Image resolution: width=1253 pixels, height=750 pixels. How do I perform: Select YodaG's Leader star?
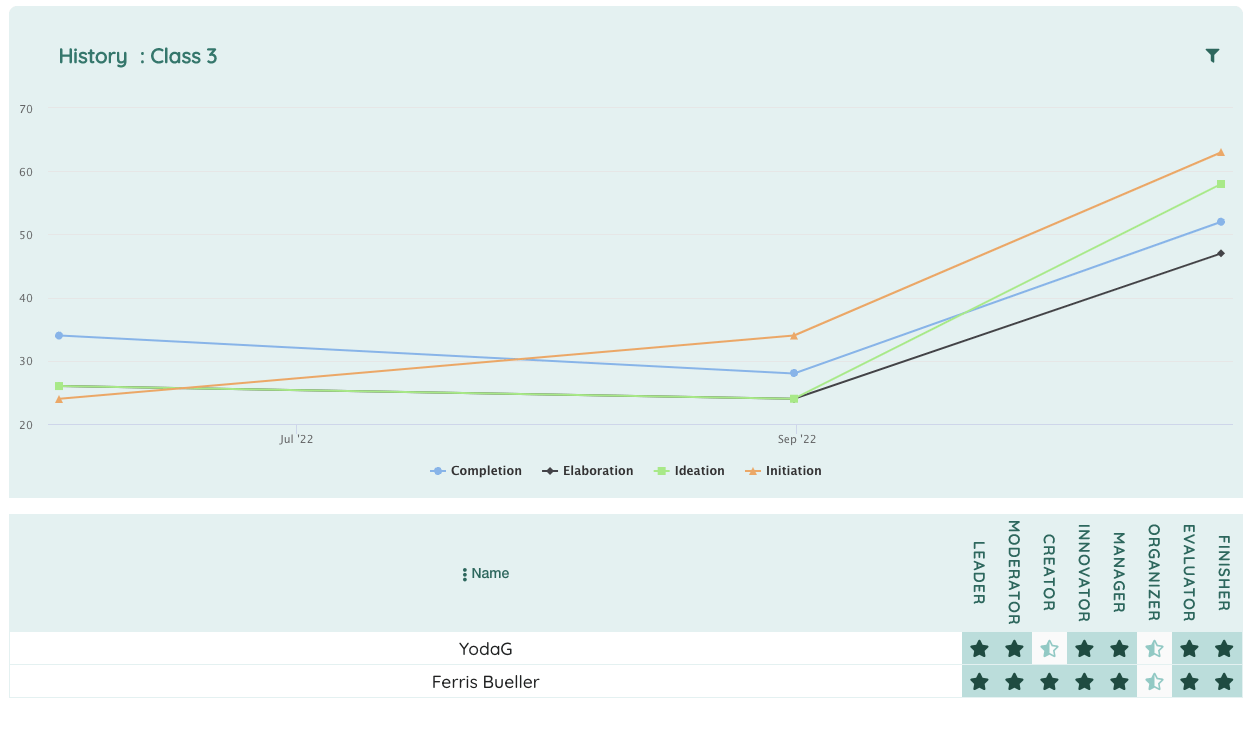[x=979, y=649]
